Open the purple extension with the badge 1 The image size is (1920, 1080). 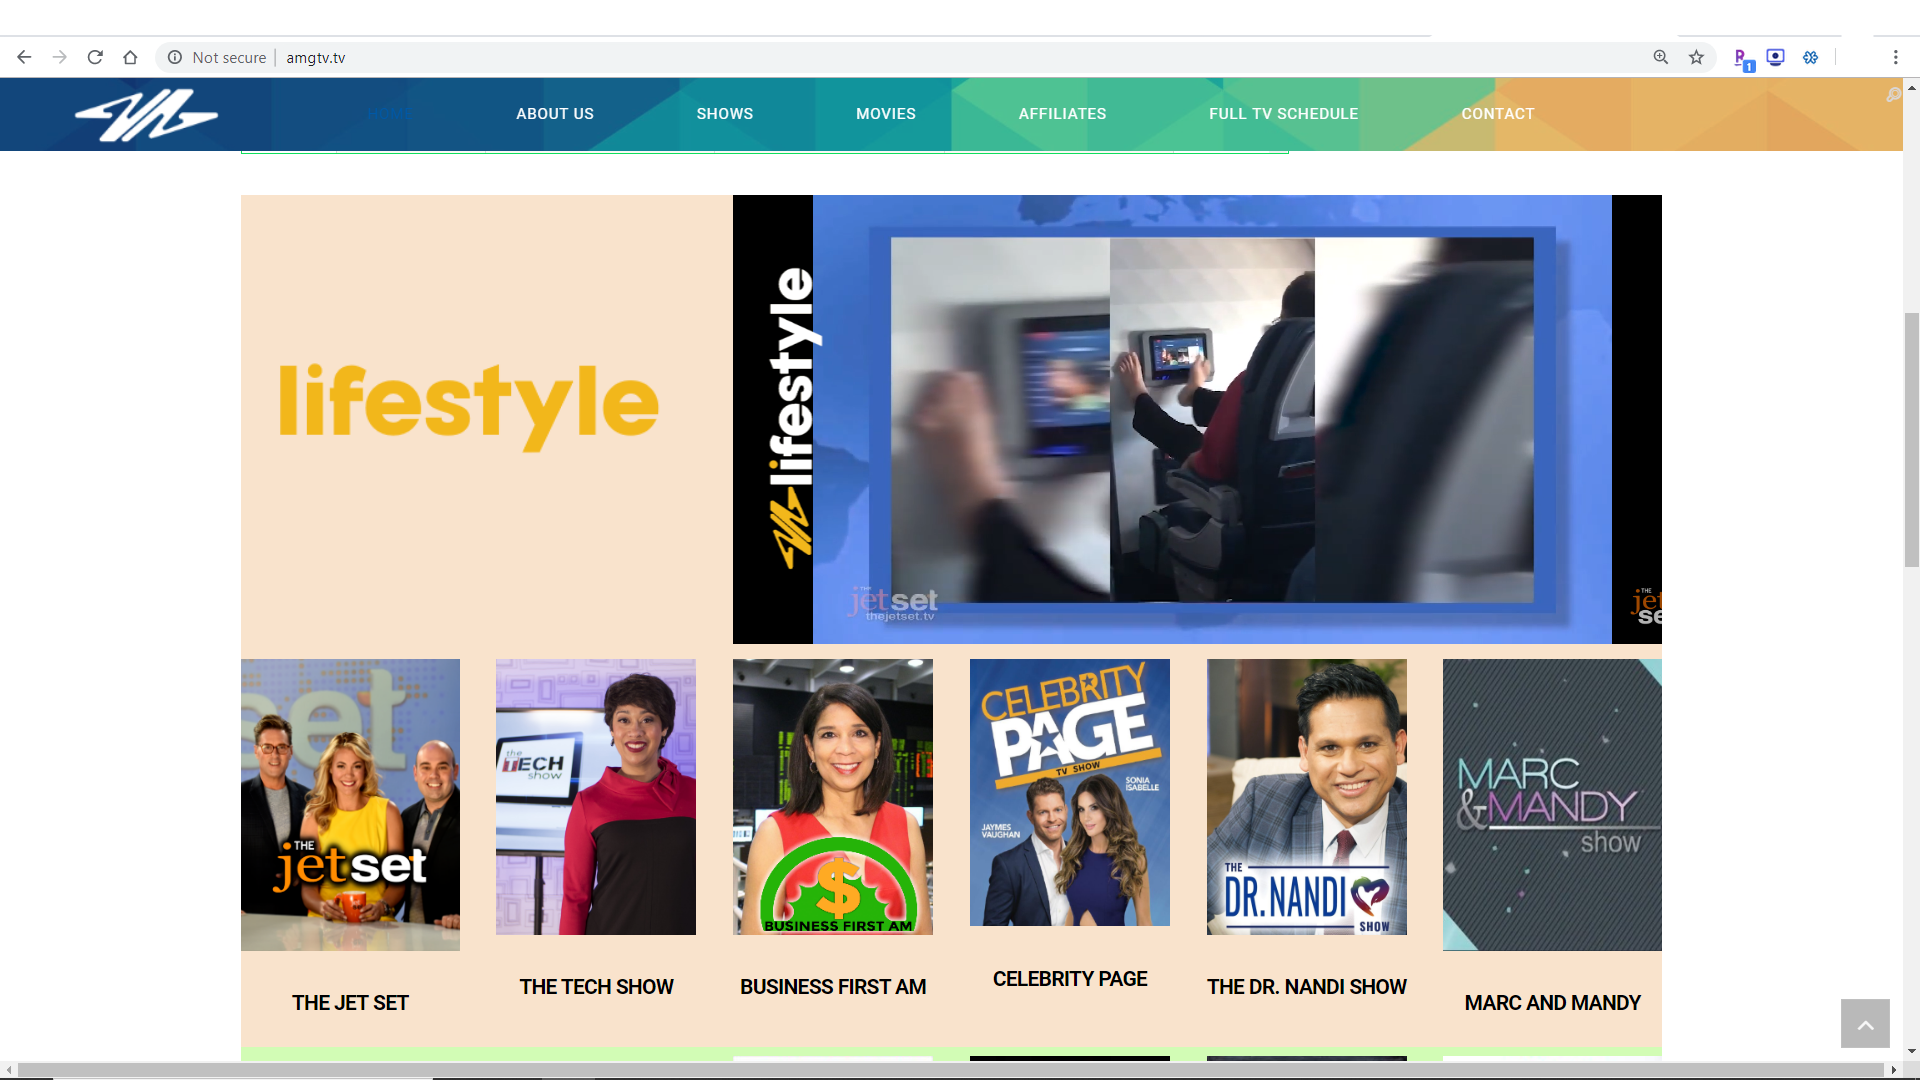click(1742, 57)
